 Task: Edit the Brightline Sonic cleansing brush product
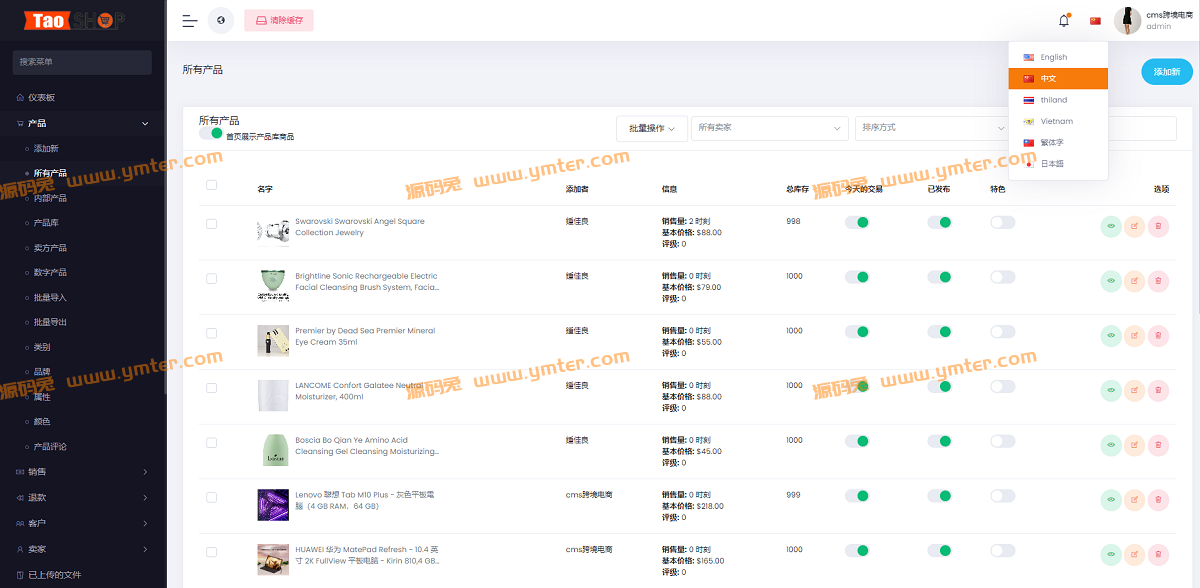pyautogui.click(x=1135, y=282)
